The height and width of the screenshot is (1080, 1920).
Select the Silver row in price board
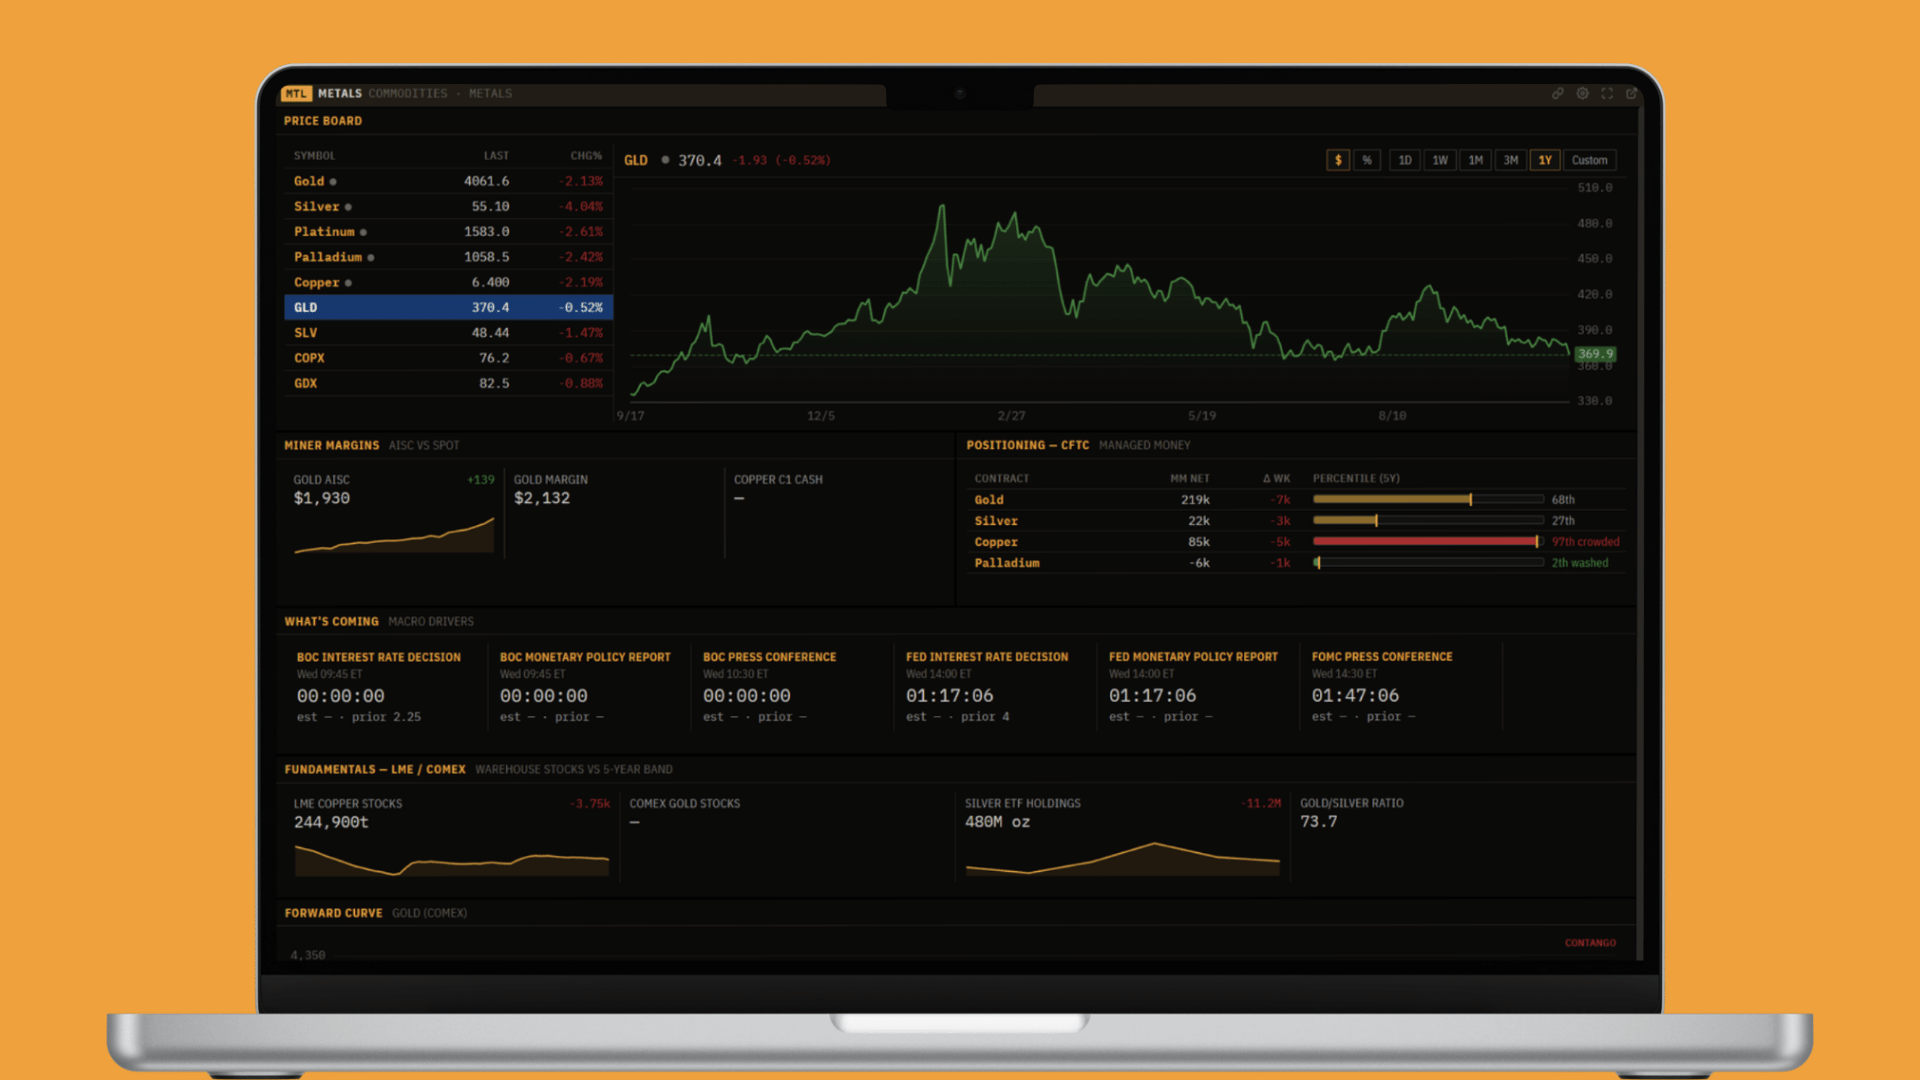coord(448,206)
